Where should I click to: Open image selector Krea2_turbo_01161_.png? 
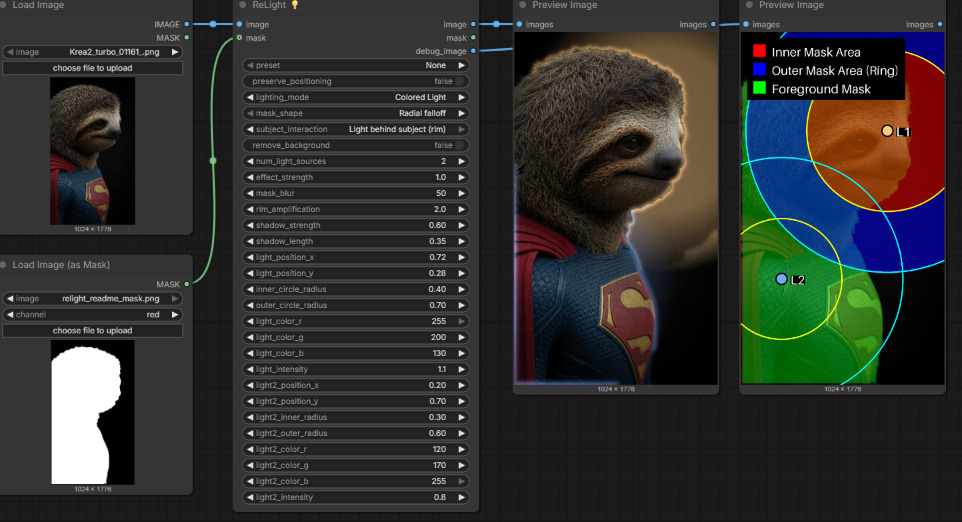(x=92, y=52)
